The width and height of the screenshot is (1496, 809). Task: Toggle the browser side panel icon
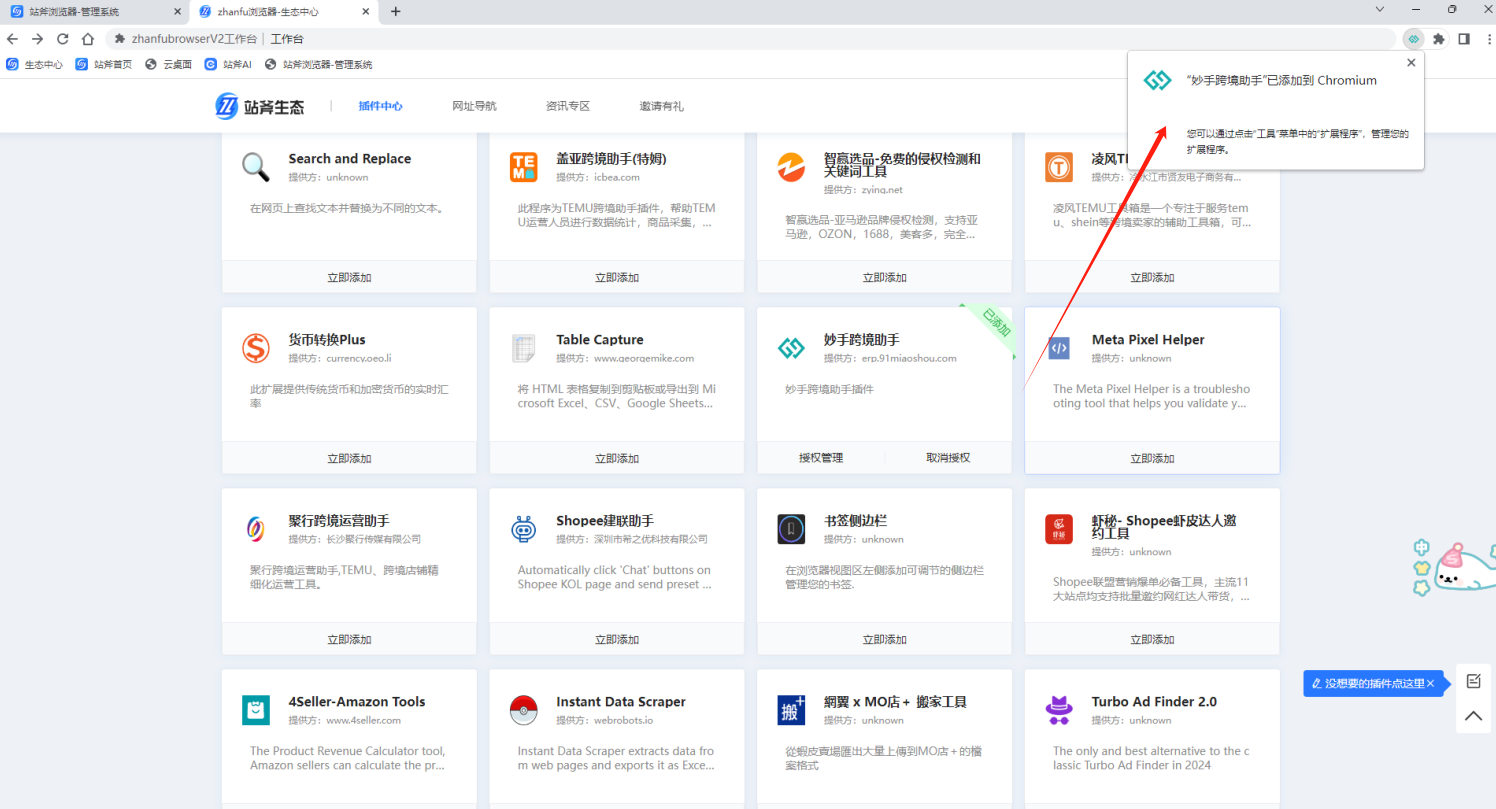point(1464,39)
